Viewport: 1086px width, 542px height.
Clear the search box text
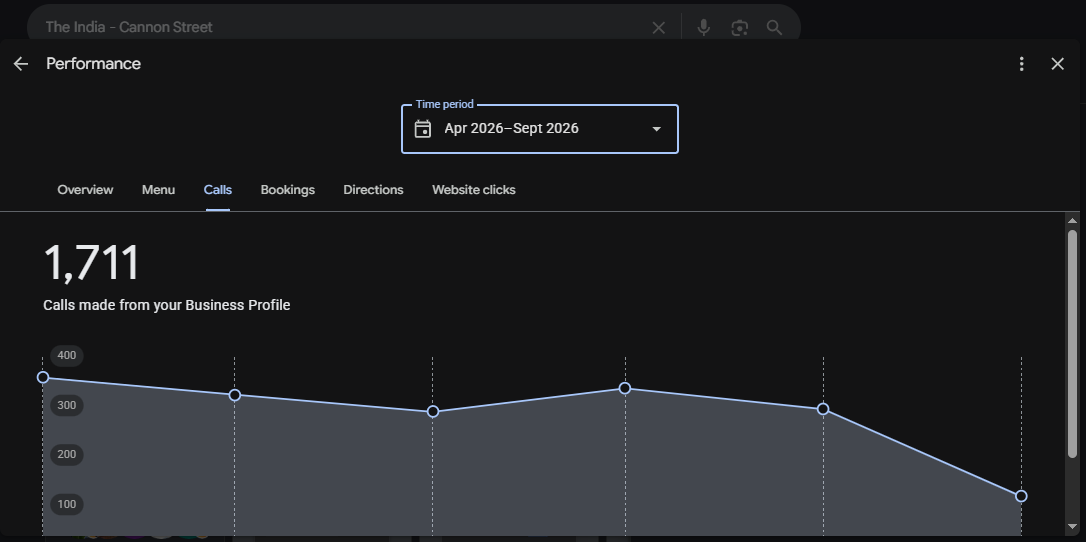[x=659, y=28]
